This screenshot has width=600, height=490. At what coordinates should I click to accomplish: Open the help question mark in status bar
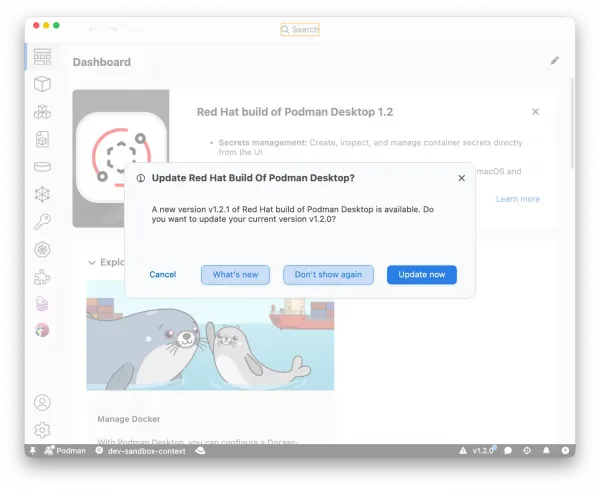click(x=565, y=451)
